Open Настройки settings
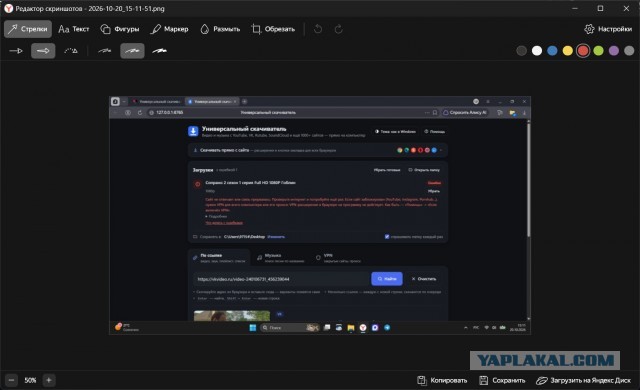The height and width of the screenshot is (390, 640). 608,29
